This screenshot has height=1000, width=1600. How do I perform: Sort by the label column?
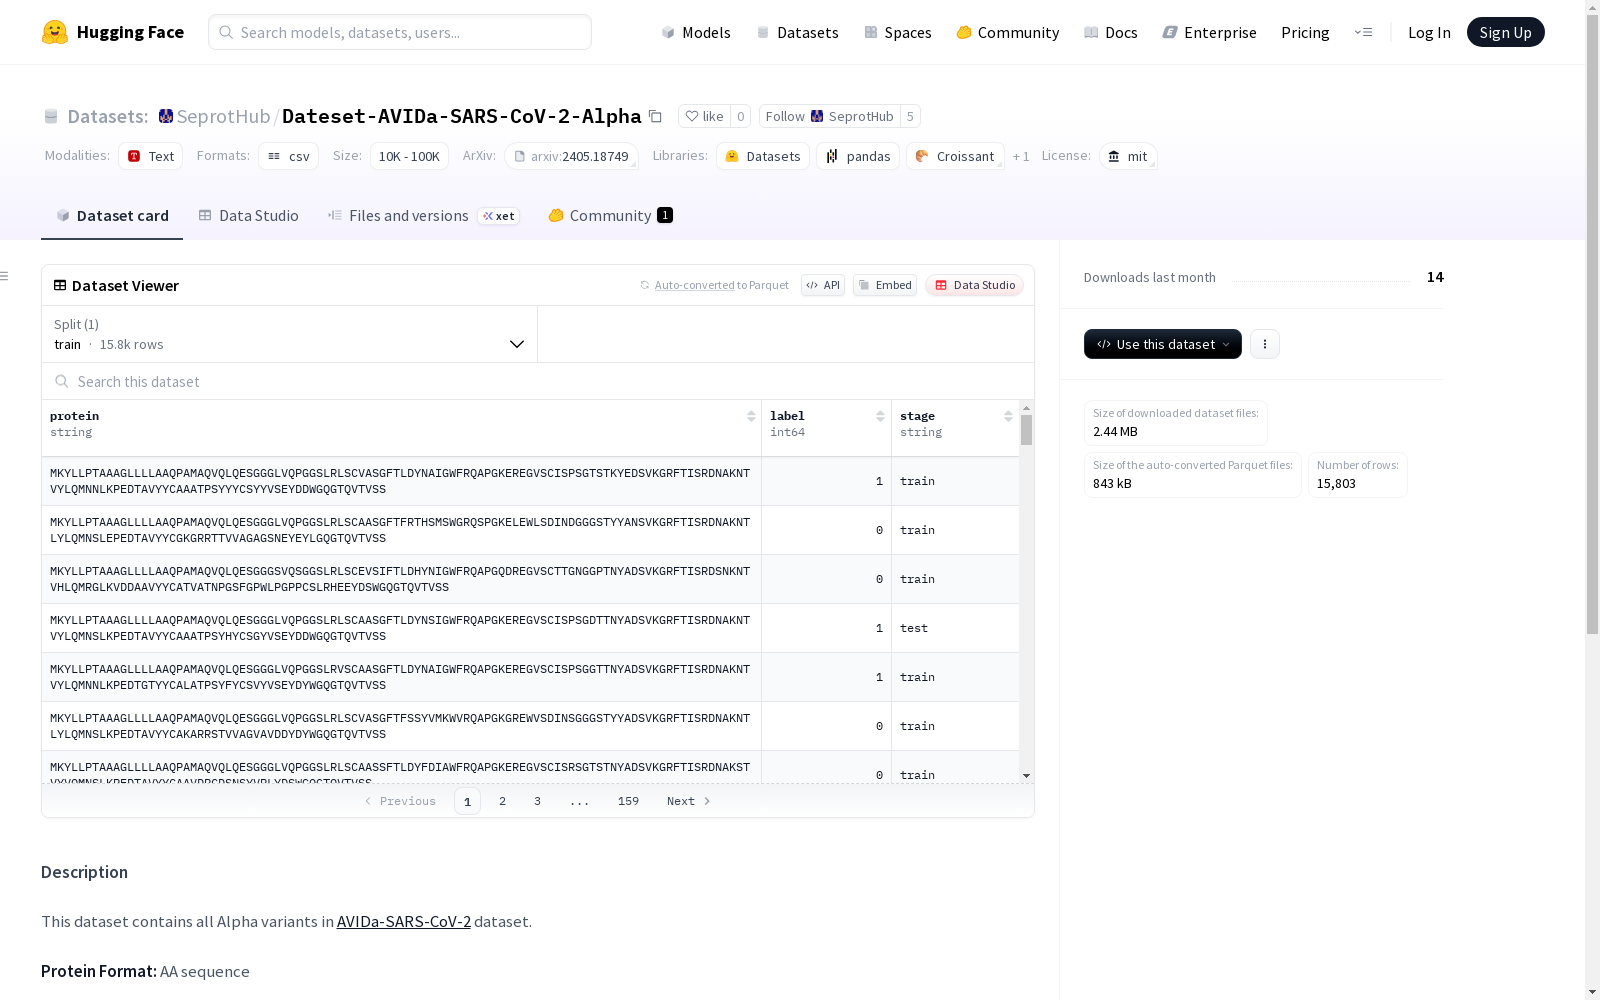tap(880, 416)
